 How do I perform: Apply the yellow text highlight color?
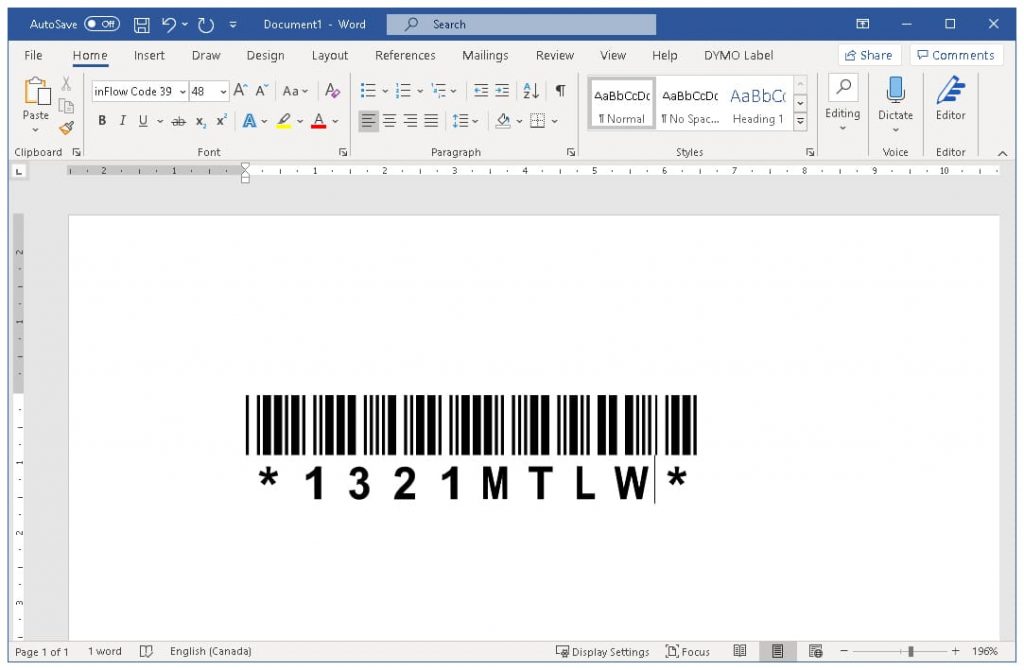pos(283,121)
